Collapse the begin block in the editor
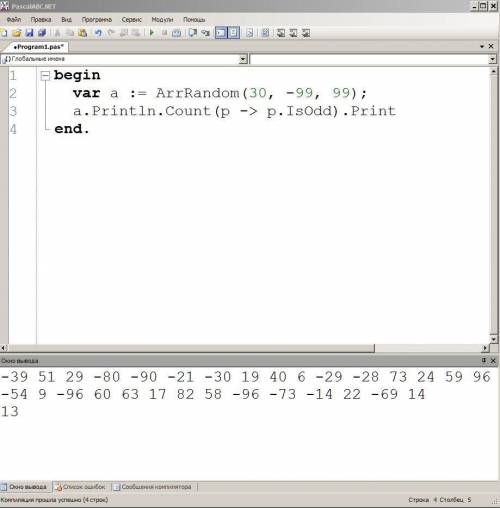The height and width of the screenshot is (508, 500). pyautogui.click(x=45, y=76)
